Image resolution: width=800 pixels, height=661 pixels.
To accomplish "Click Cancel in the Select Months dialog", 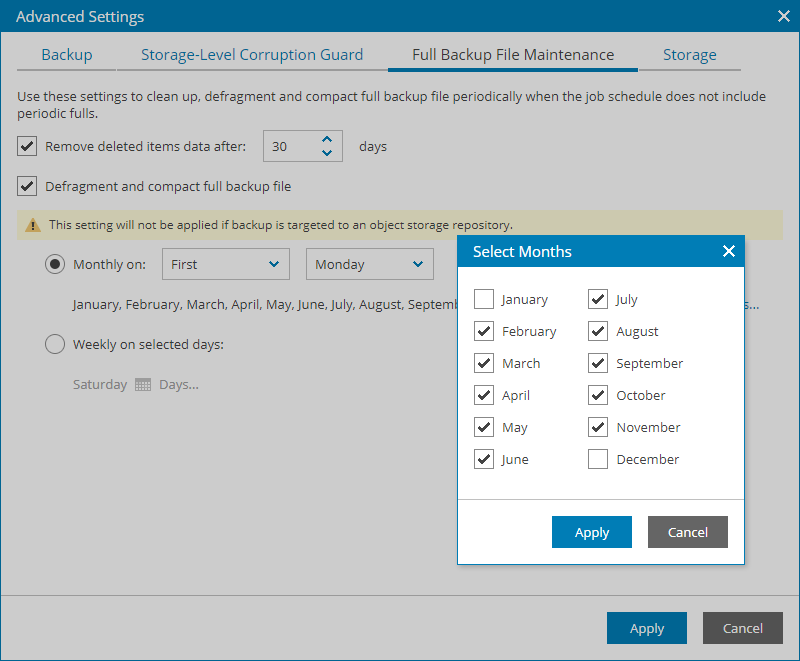I will tap(687, 532).
